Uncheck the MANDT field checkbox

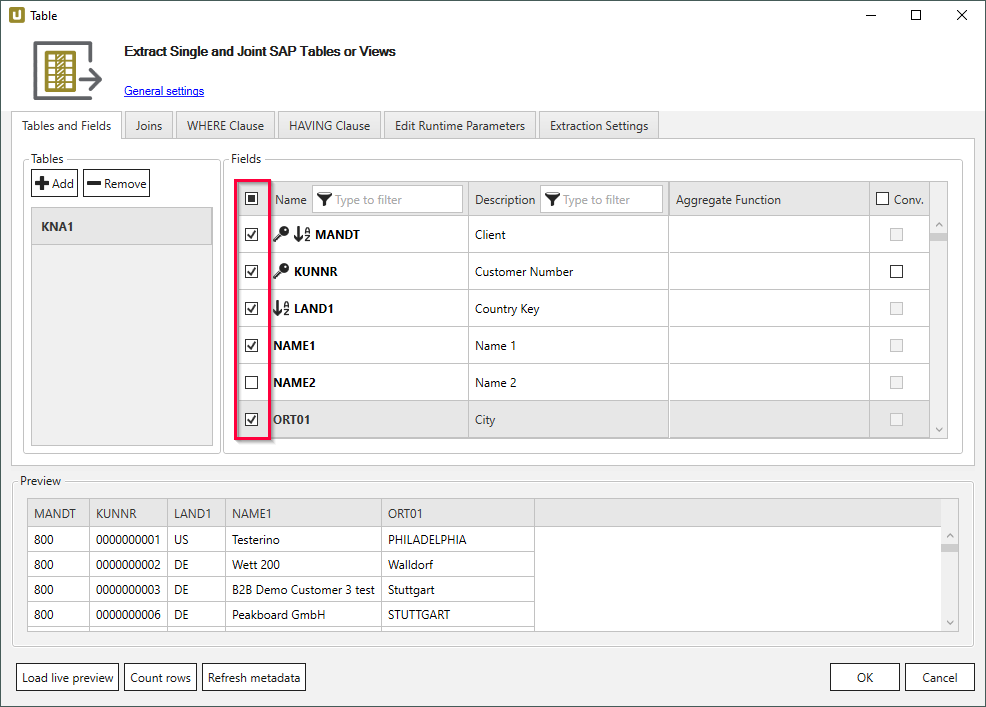252,235
